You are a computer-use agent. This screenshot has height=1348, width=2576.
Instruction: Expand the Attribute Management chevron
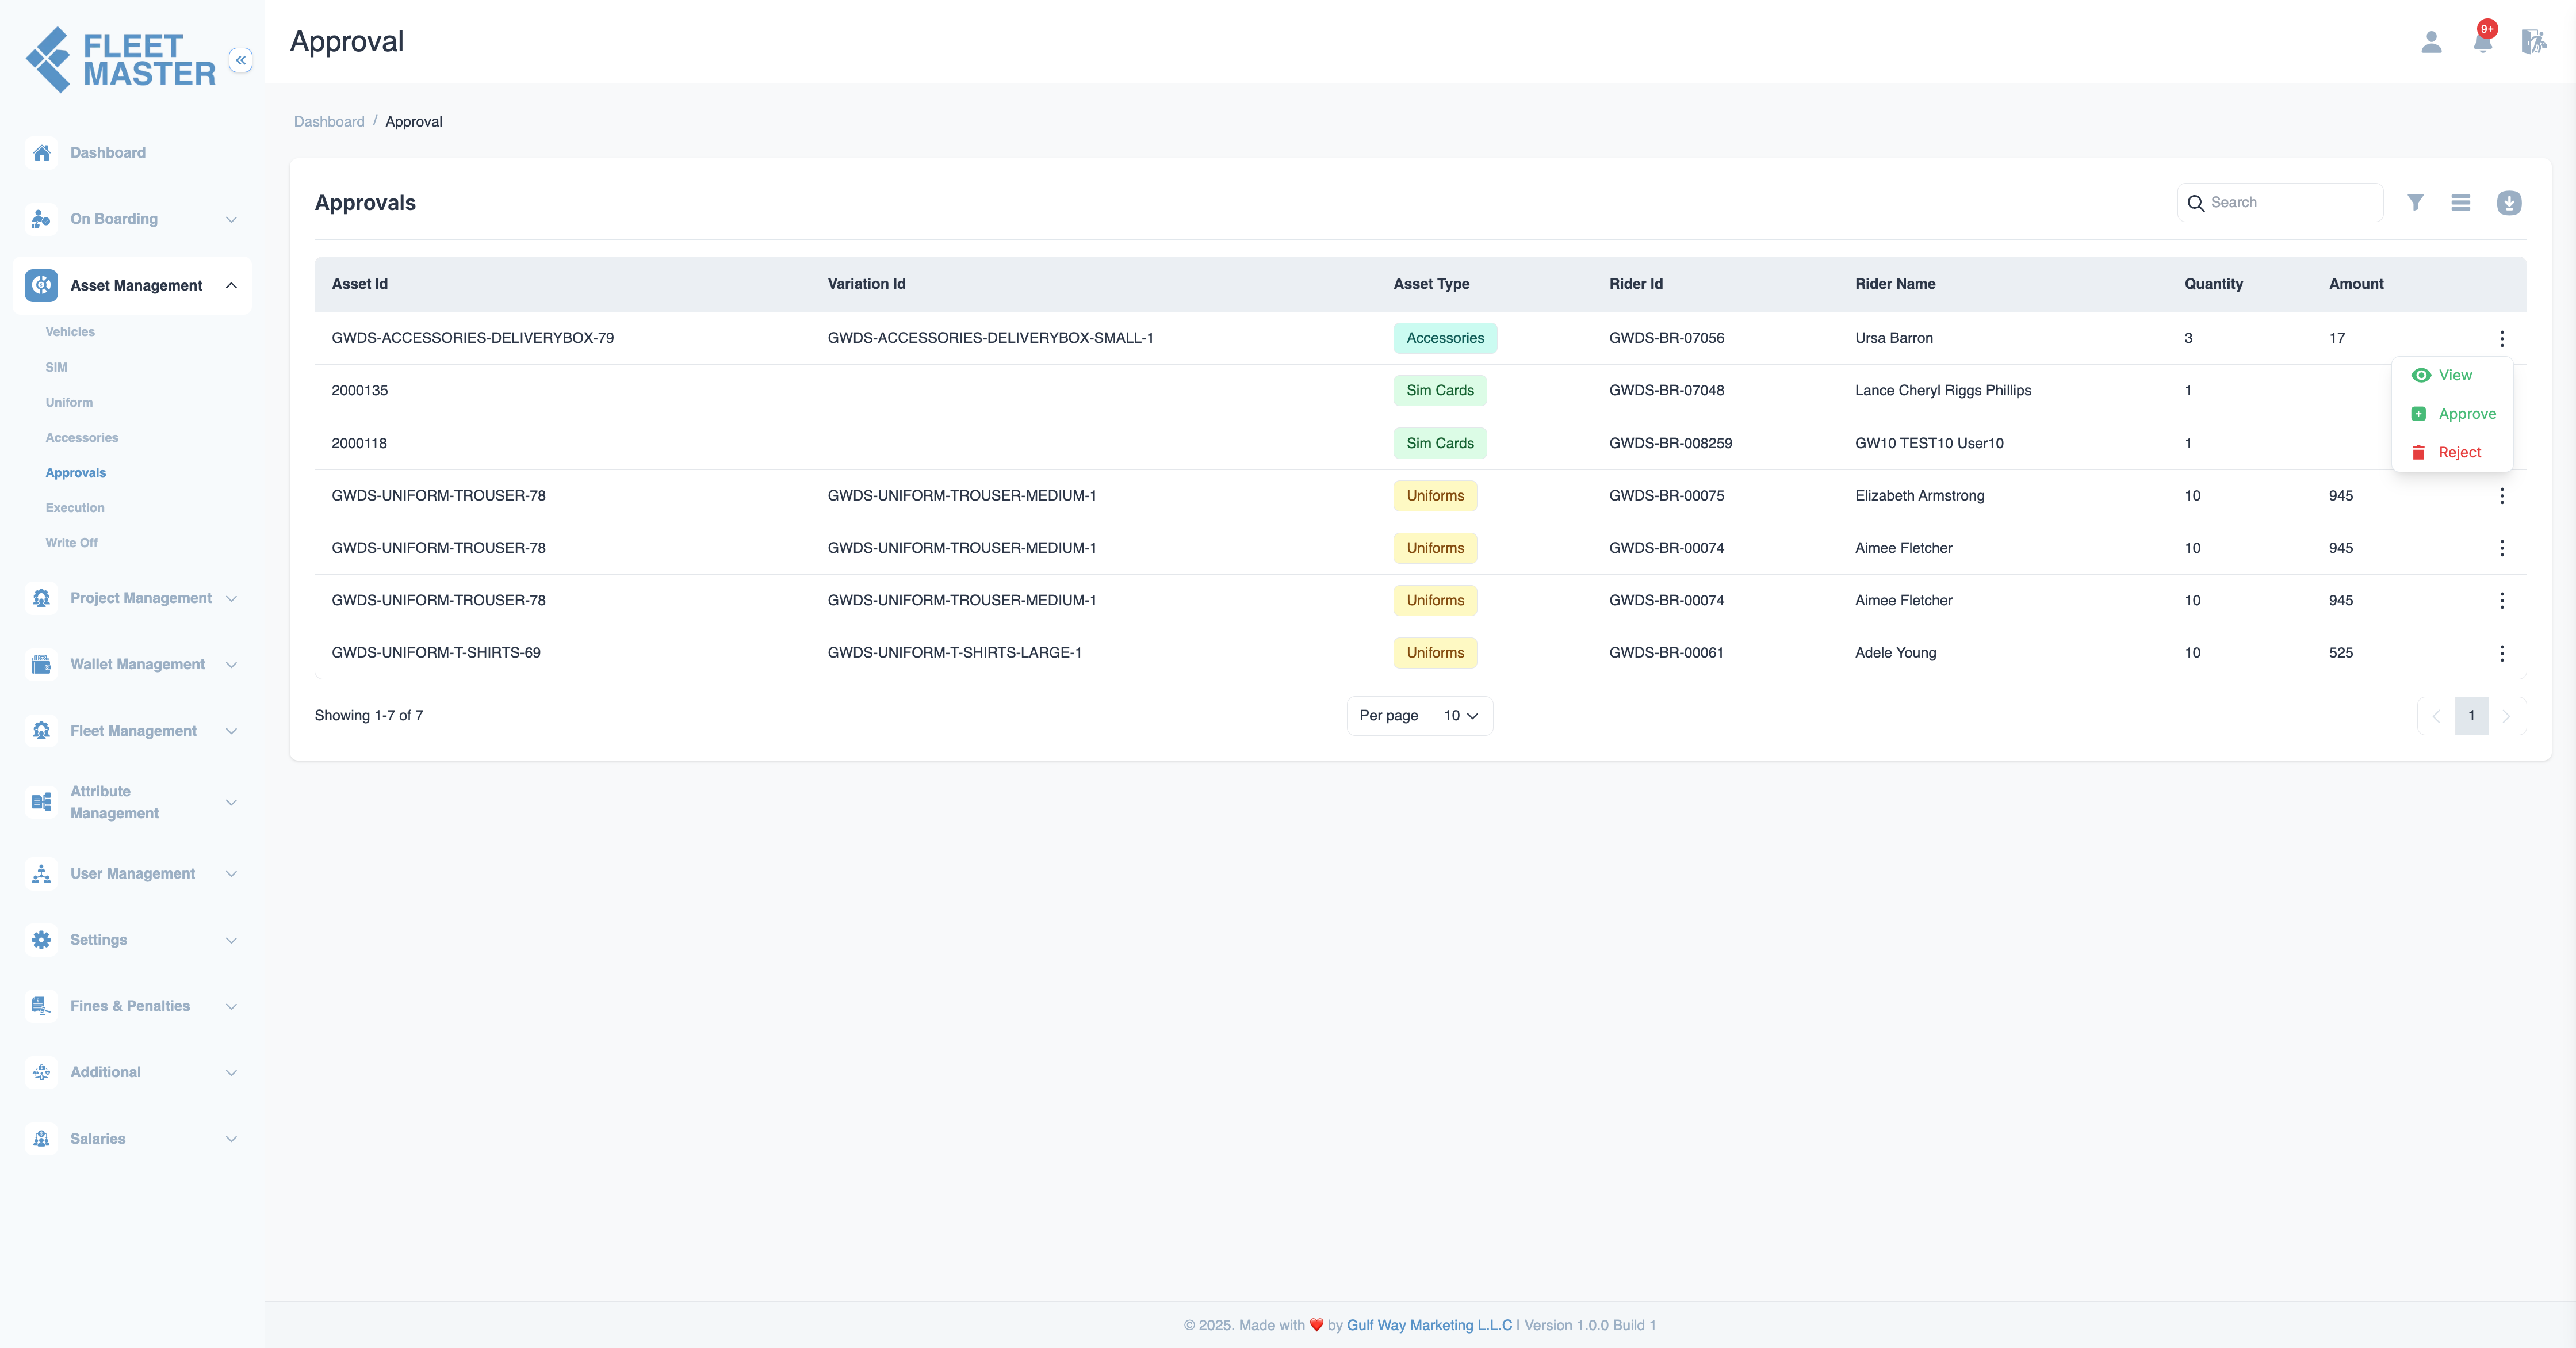231,802
